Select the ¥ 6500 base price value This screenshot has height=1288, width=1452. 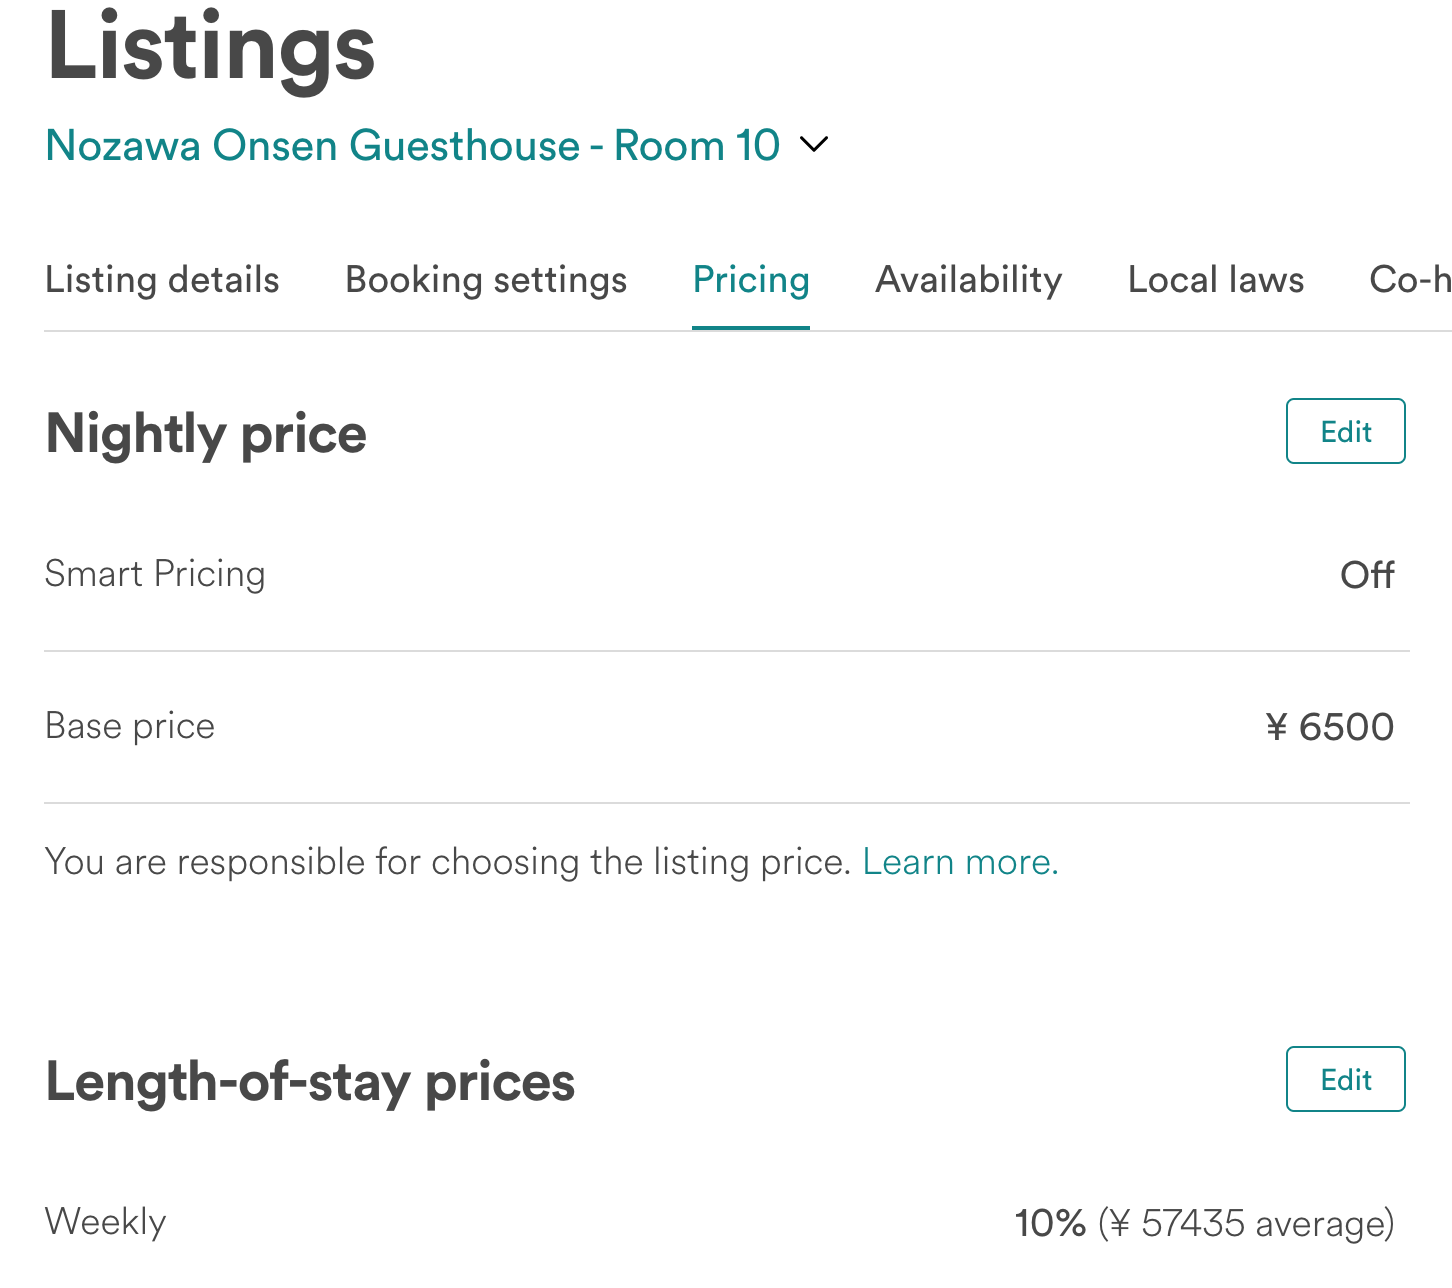[x=1329, y=727]
